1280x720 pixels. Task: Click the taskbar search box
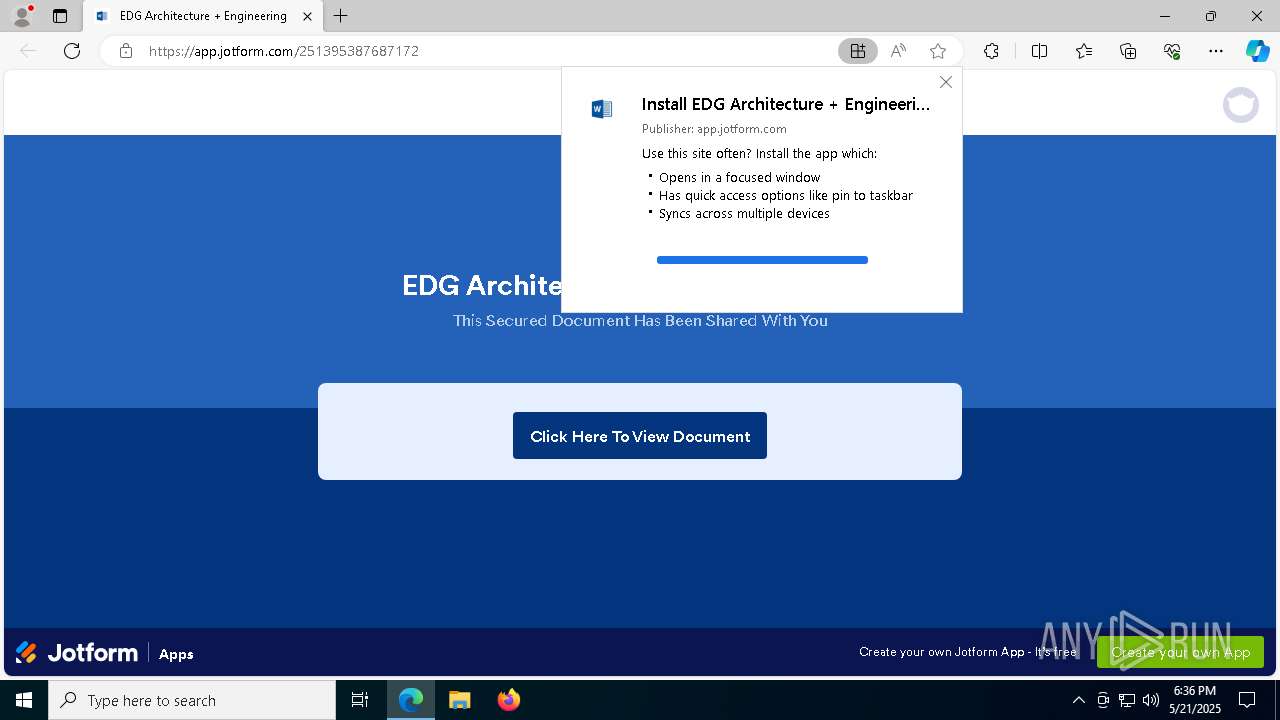(x=192, y=700)
